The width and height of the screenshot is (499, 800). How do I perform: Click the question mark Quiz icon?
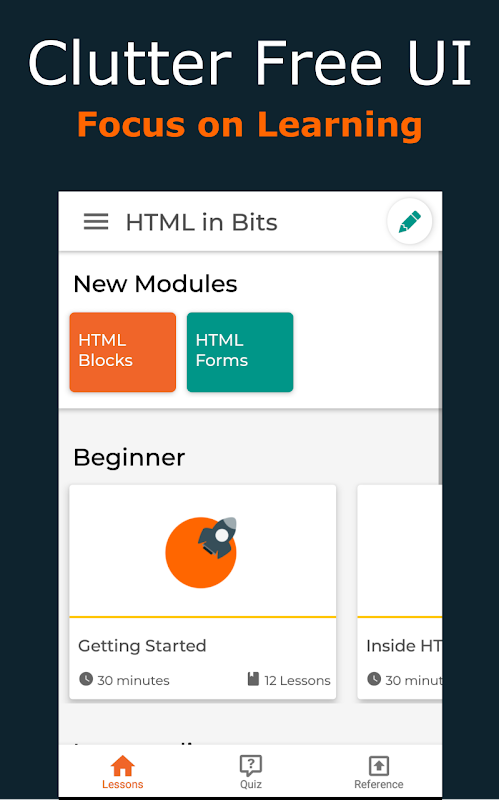[x=251, y=766]
